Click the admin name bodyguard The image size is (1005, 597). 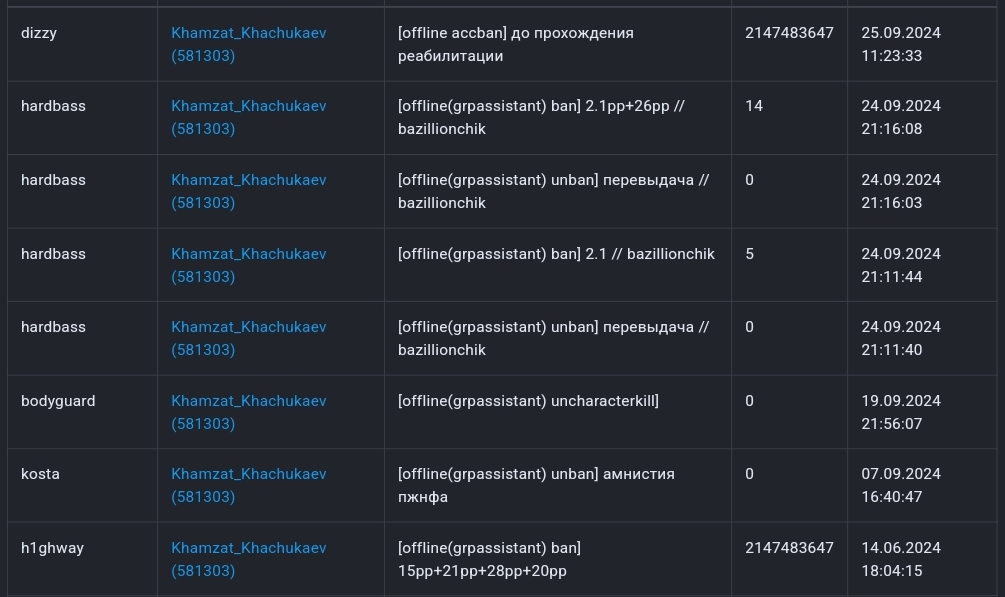tap(58, 401)
